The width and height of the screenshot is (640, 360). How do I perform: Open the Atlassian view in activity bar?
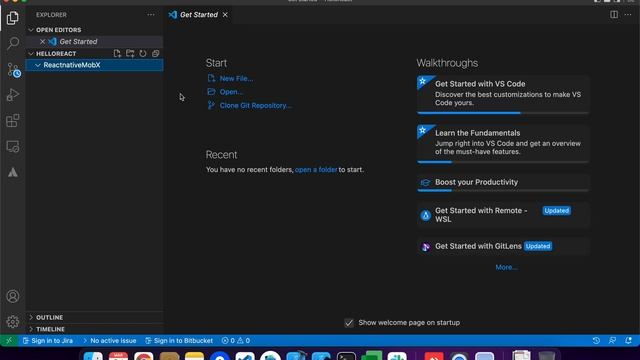(13, 173)
